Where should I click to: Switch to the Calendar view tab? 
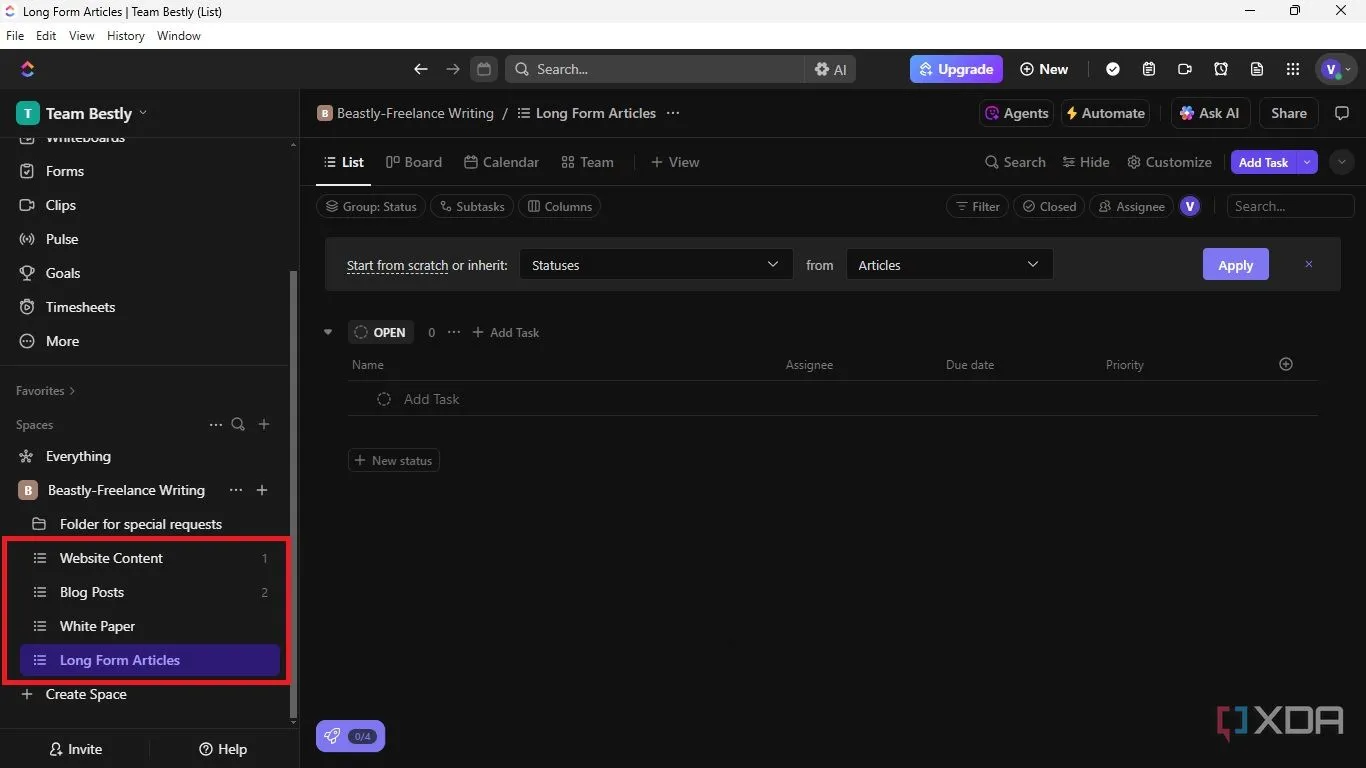point(502,162)
